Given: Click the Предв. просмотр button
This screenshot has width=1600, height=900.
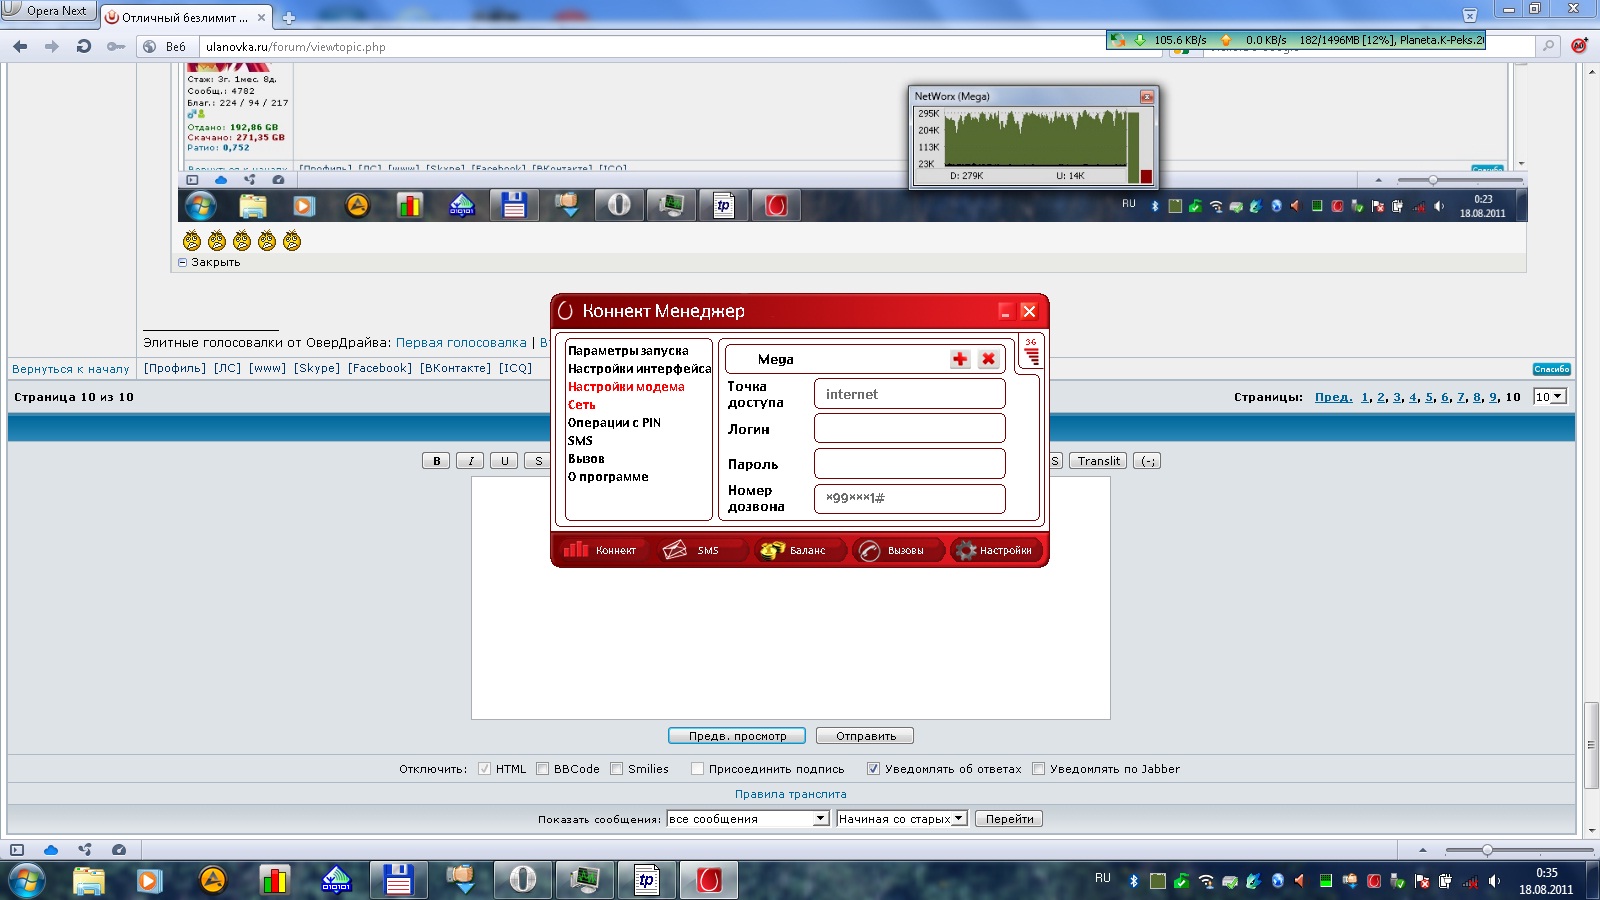Looking at the screenshot, I should tap(738, 736).
